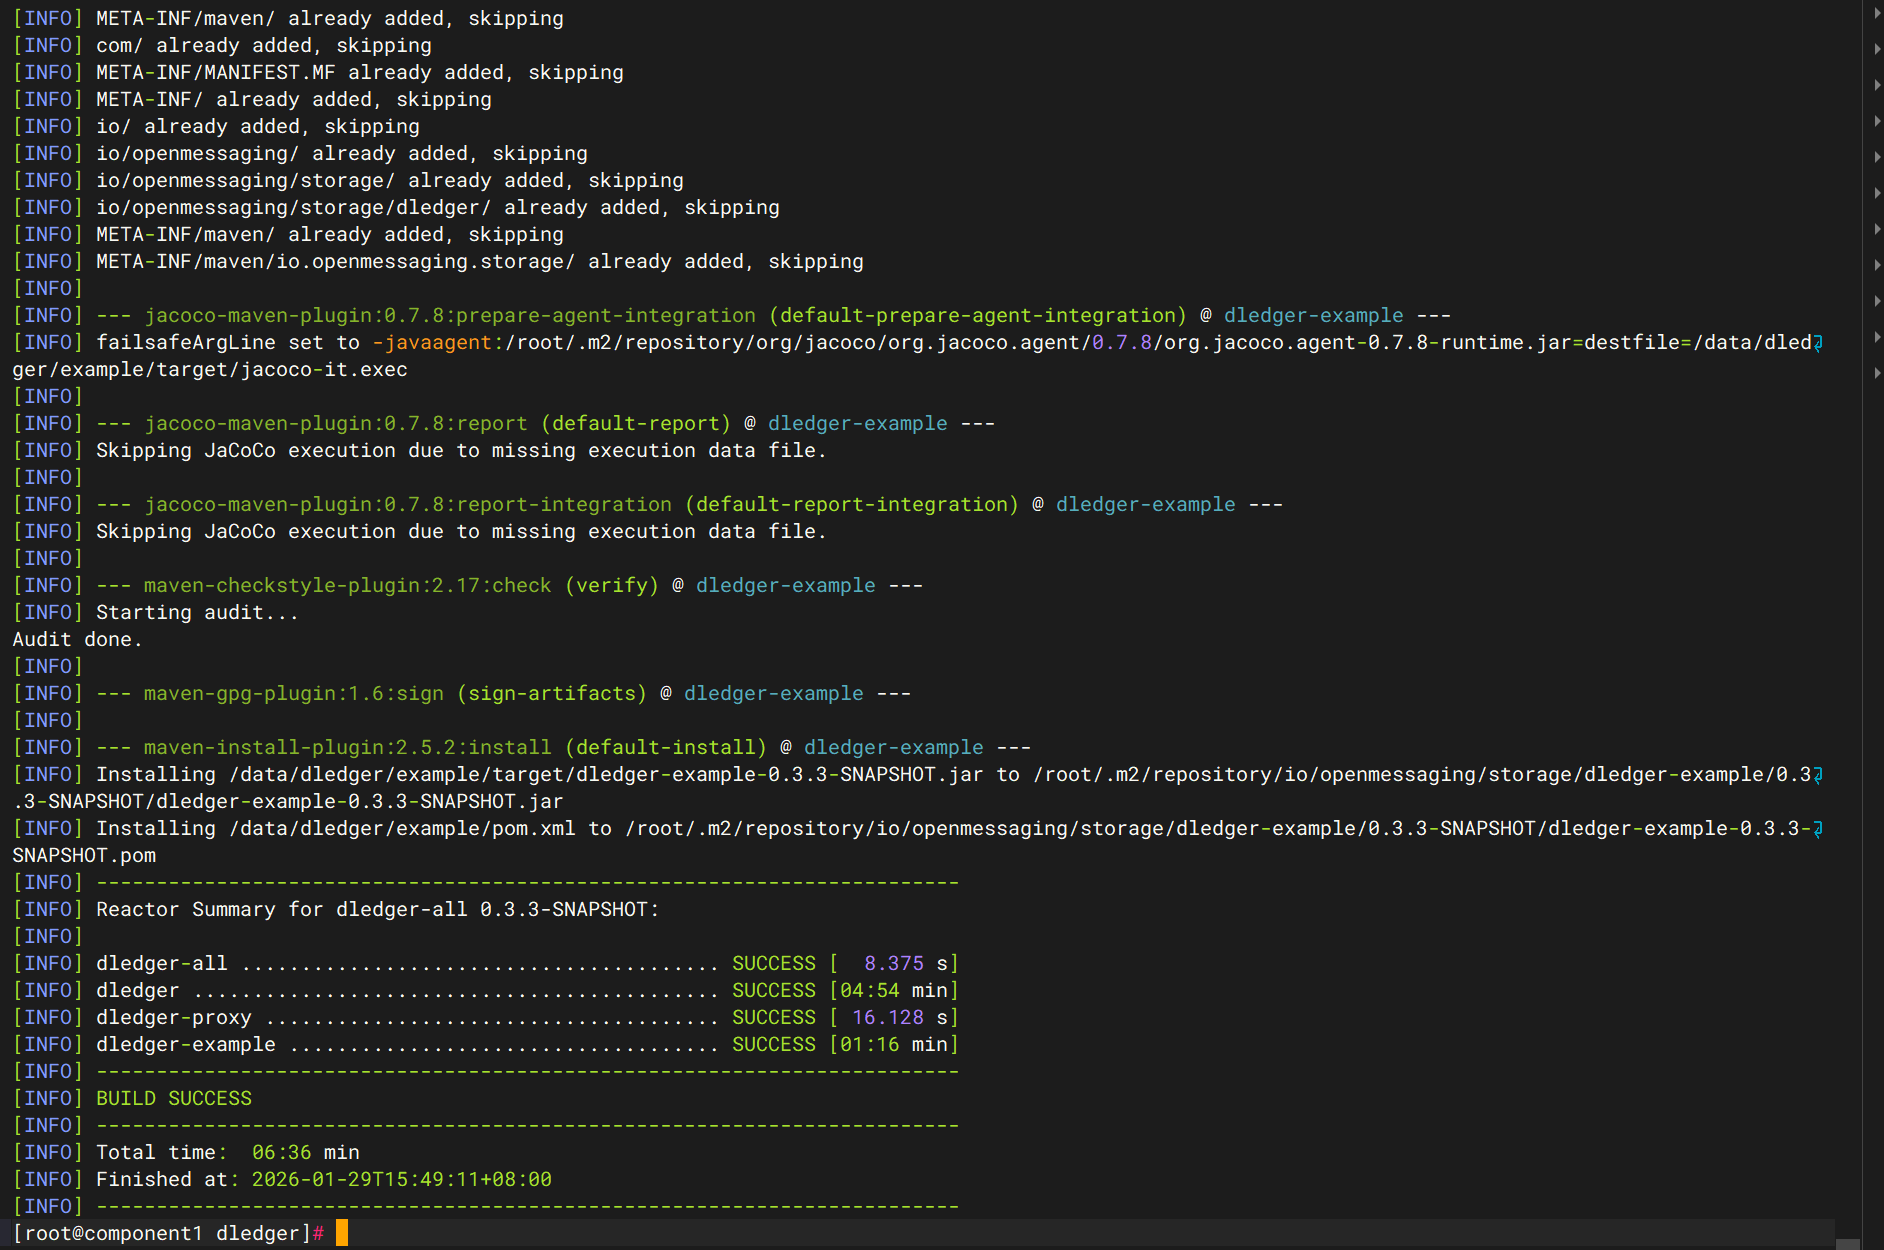This screenshot has width=1884, height=1250.
Task: Click gutter arrow beside the failsafeArgLine line
Action: 1877,337
